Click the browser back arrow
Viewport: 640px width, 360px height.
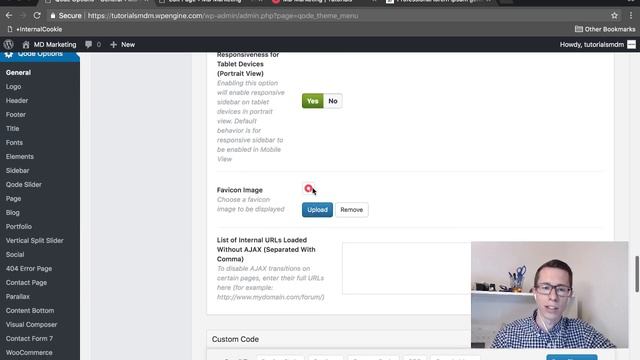pos(9,16)
